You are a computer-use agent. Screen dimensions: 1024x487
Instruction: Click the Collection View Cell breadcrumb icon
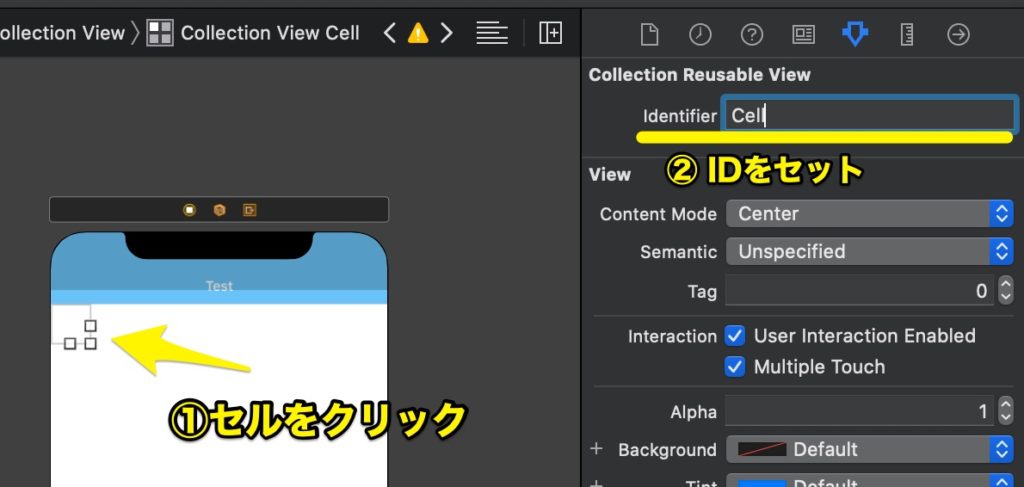160,33
